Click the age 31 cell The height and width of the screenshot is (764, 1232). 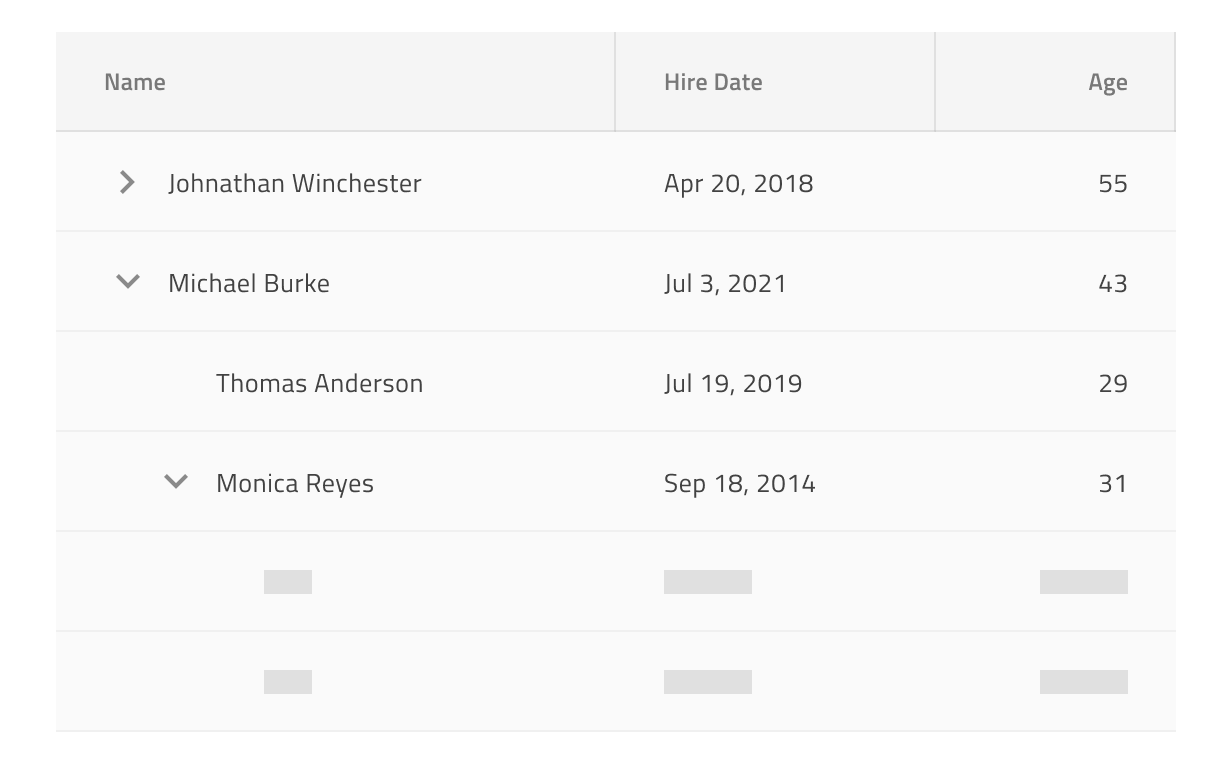coord(1055,482)
